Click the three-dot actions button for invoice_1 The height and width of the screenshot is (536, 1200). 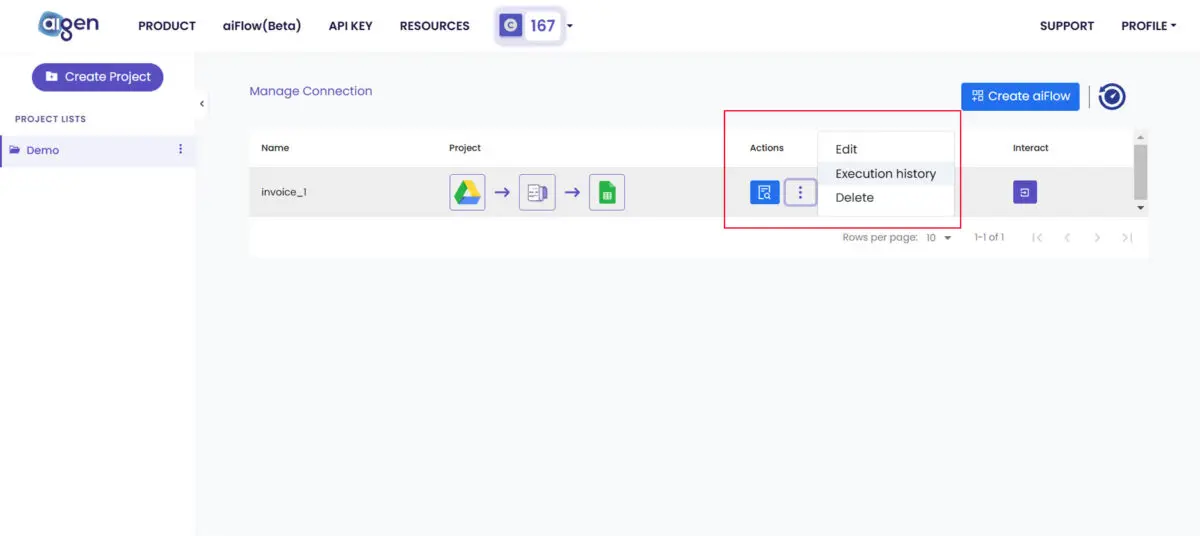[800, 192]
